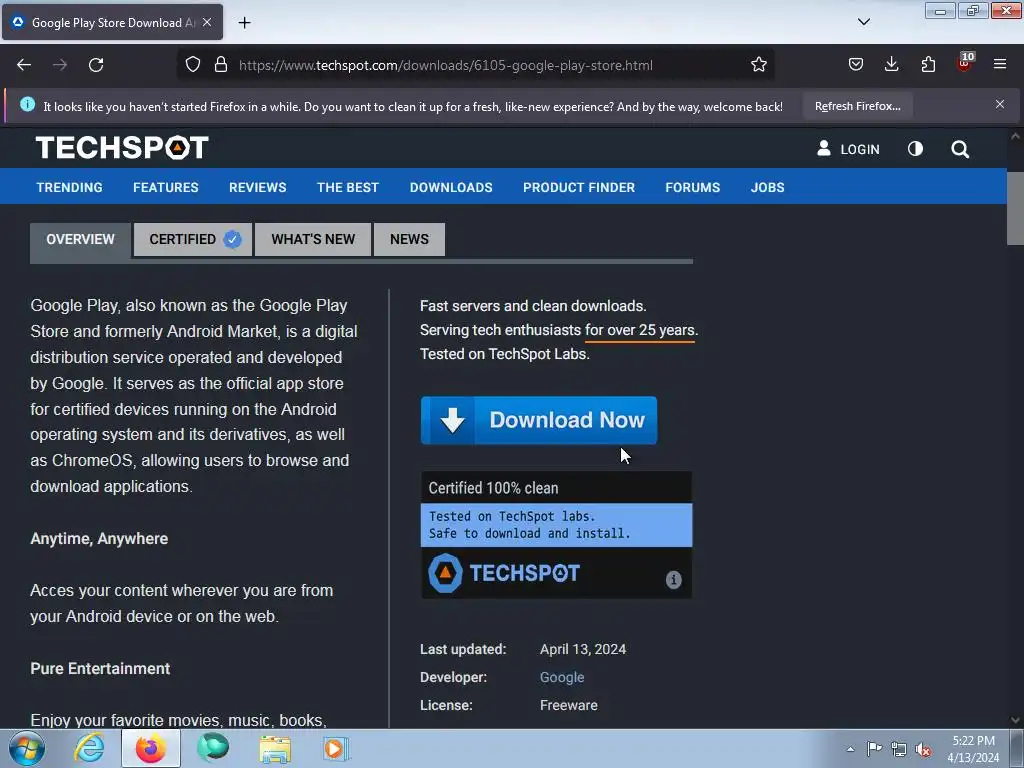Click the page vertical scrollbar thumb
The height and width of the screenshot is (768, 1024).
tap(1015, 208)
